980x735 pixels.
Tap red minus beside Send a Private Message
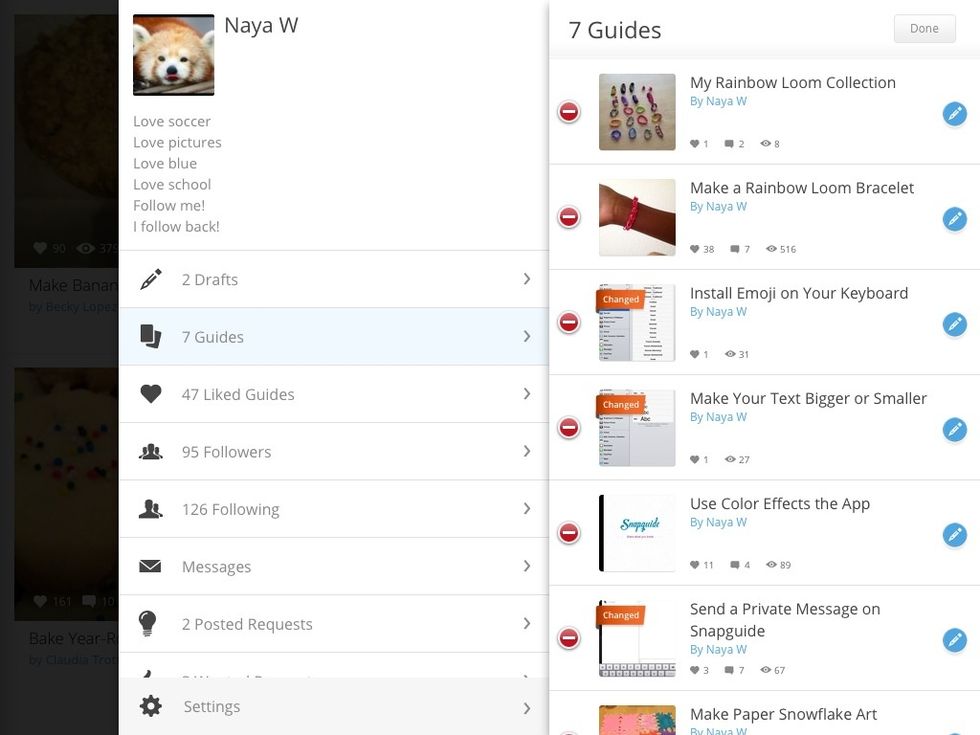click(x=569, y=638)
